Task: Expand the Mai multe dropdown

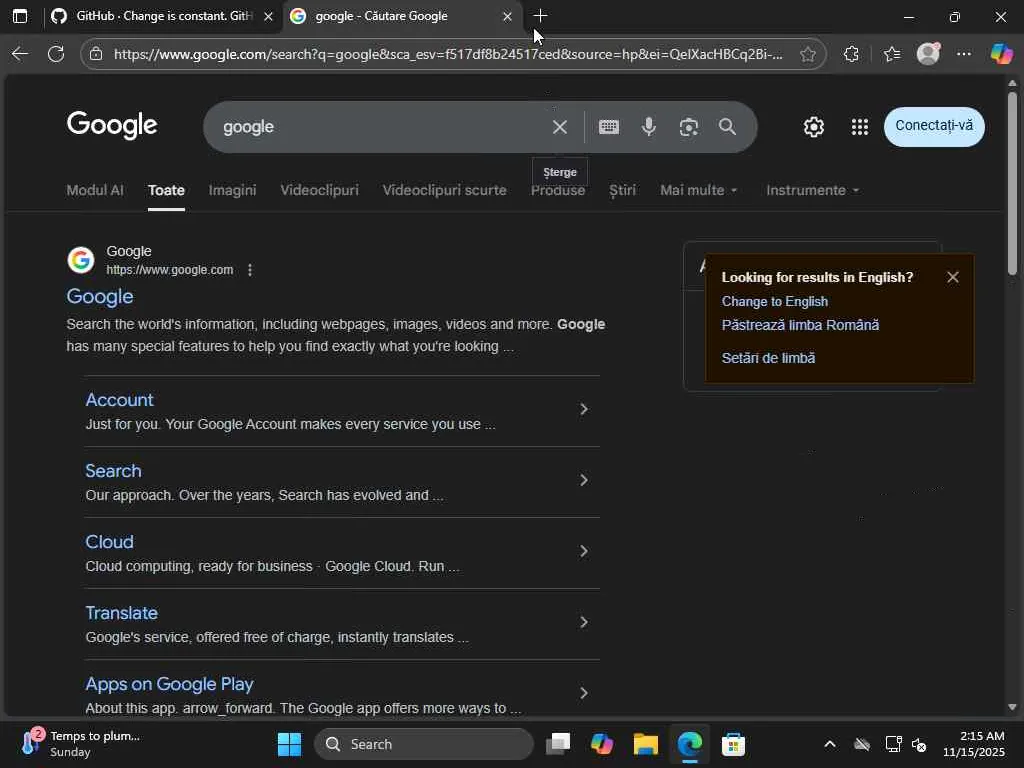Action: (x=699, y=190)
